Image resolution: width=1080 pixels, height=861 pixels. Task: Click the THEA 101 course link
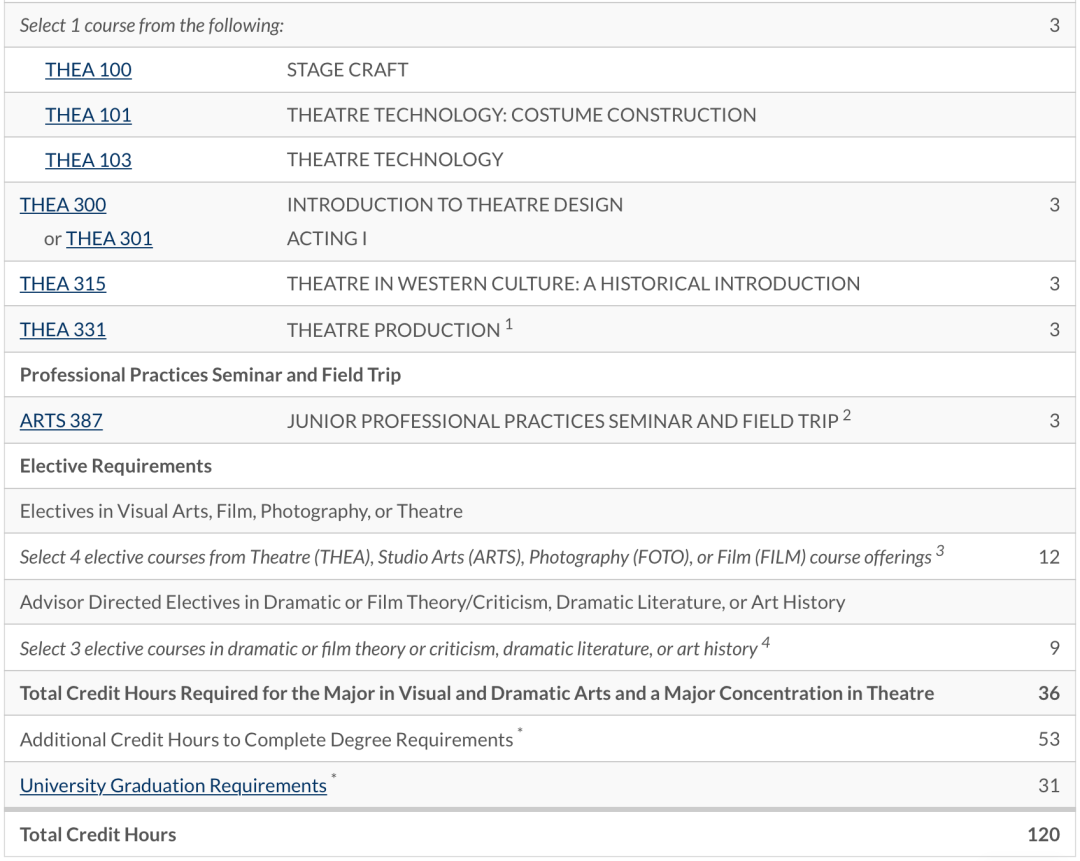88,115
